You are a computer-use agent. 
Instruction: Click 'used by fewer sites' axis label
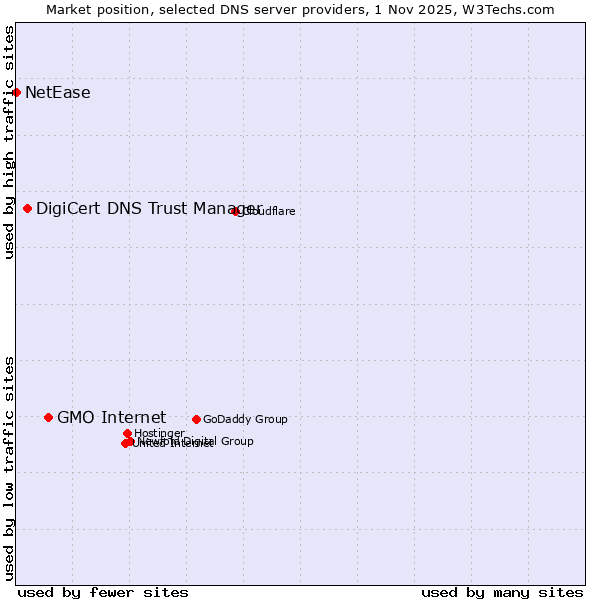[x=103, y=592]
